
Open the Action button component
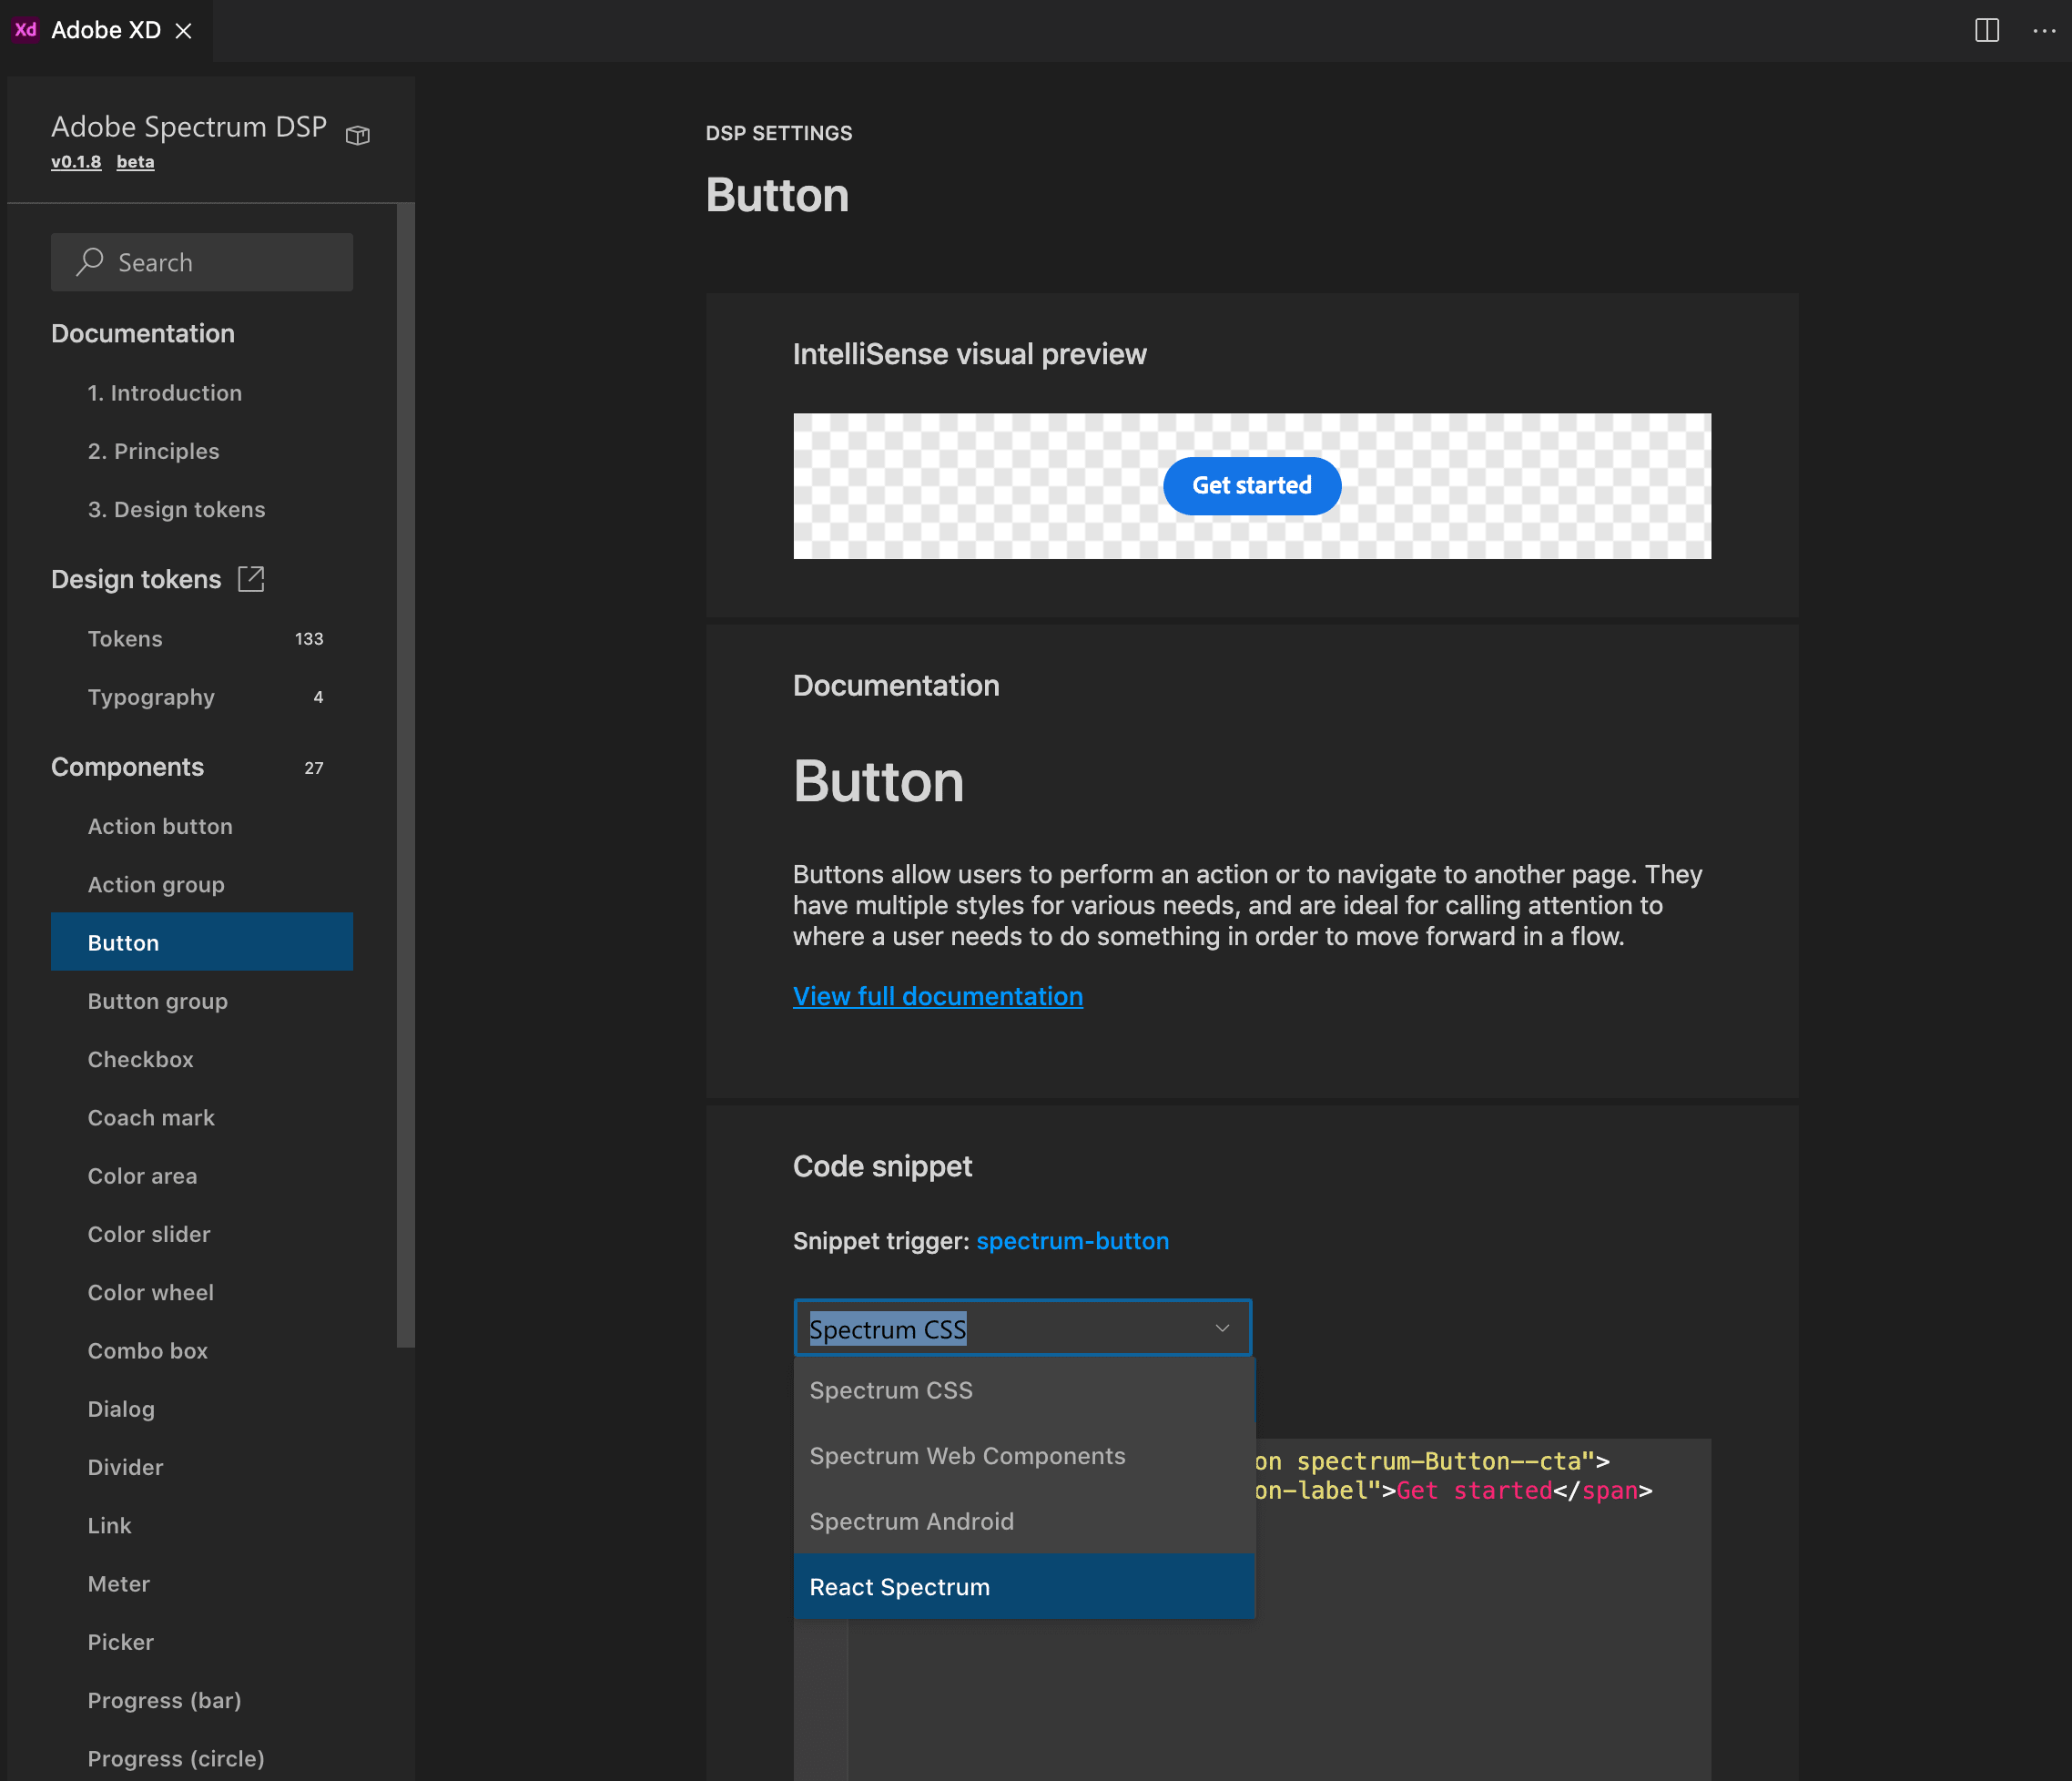coord(160,824)
